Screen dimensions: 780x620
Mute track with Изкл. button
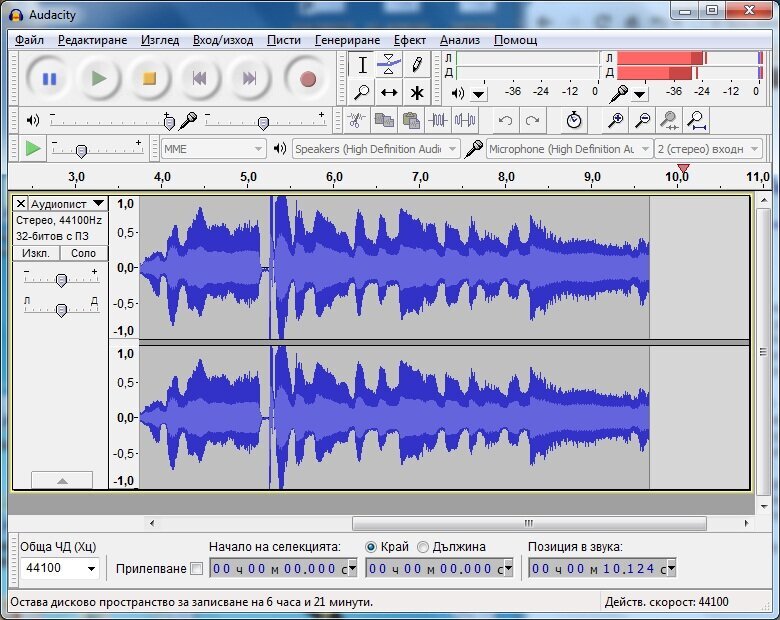pyautogui.click(x=36, y=253)
